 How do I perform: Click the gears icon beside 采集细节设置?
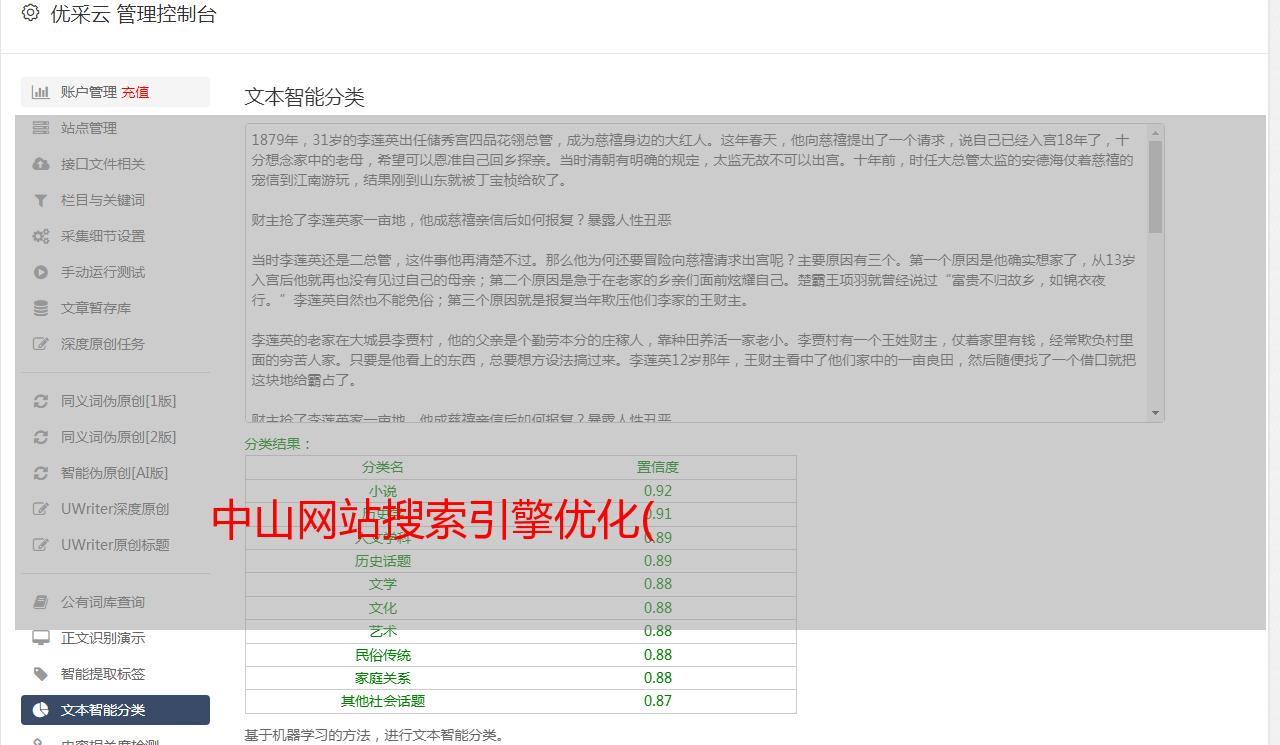pyautogui.click(x=41, y=236)
